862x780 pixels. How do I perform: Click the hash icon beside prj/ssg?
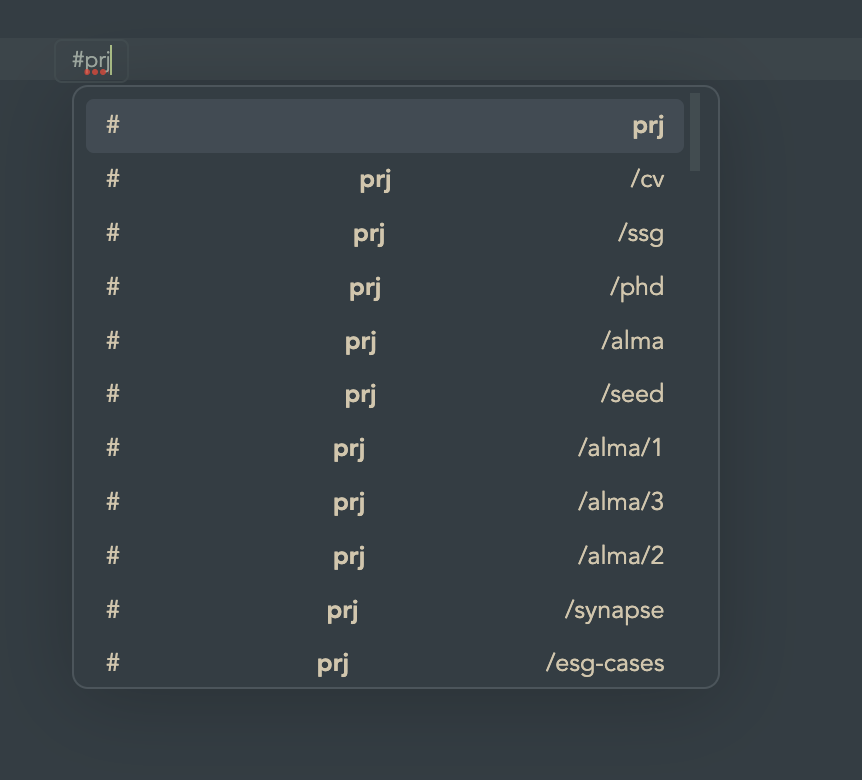tap(112, 234)
